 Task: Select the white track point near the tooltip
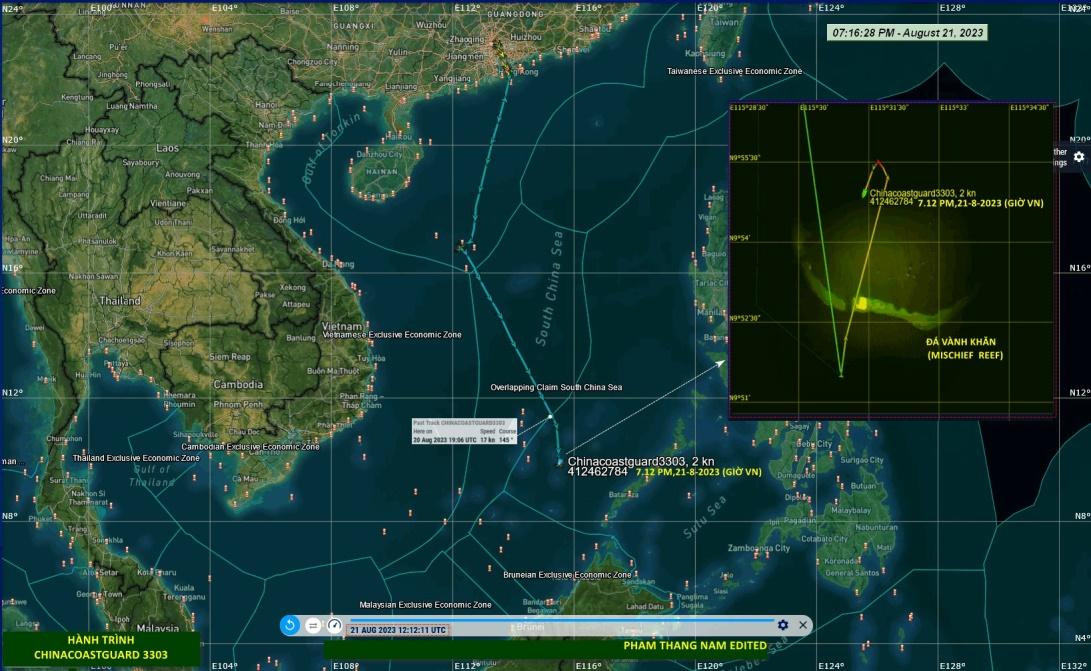coord(550,417)
